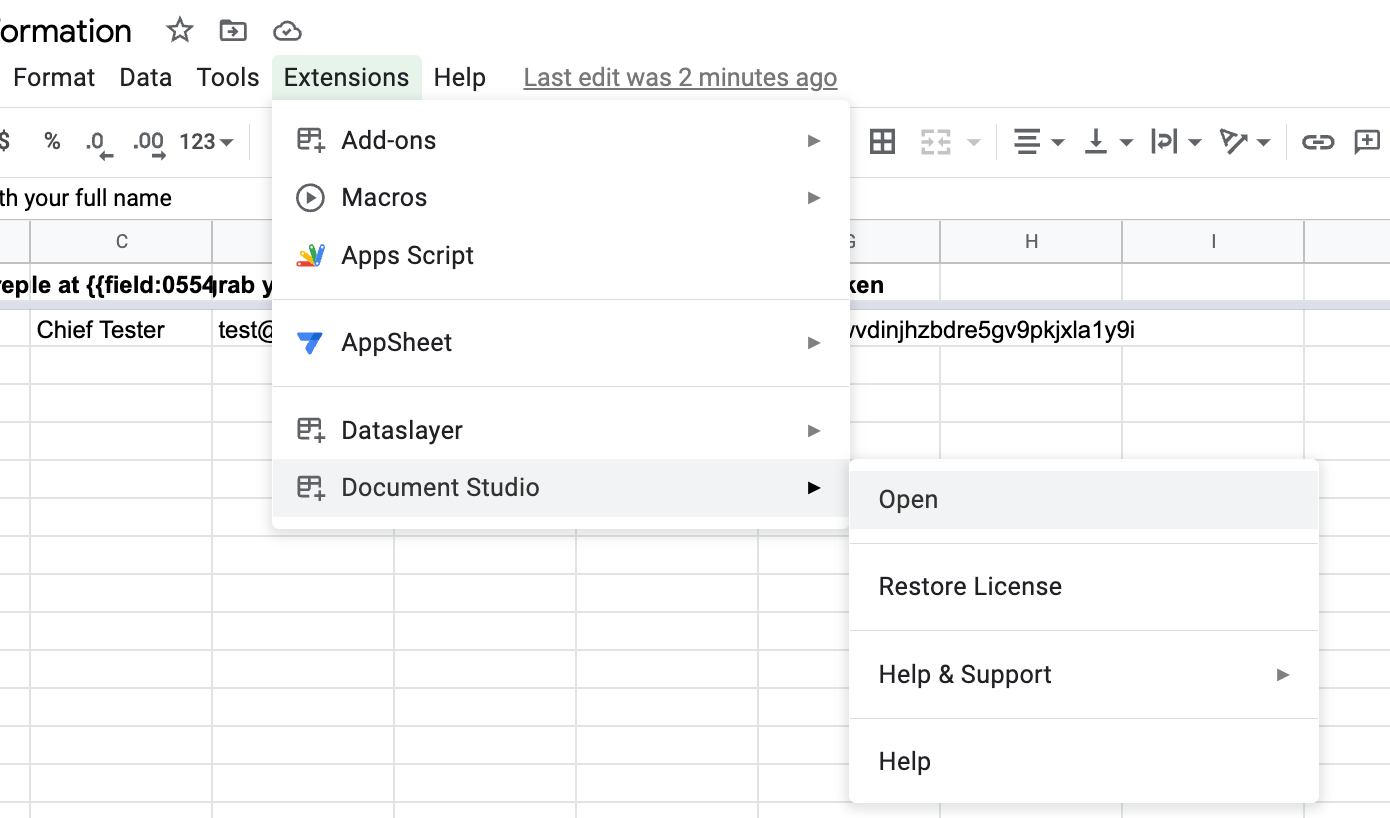Expand the AppSheet submenu arrow

[814, 343]
